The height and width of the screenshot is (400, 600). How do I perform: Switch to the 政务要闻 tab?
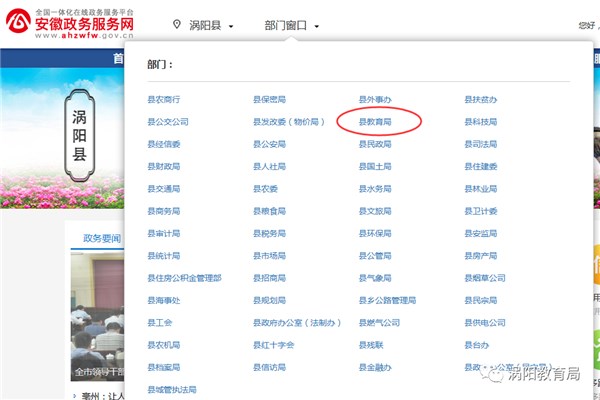click(101, 238)
